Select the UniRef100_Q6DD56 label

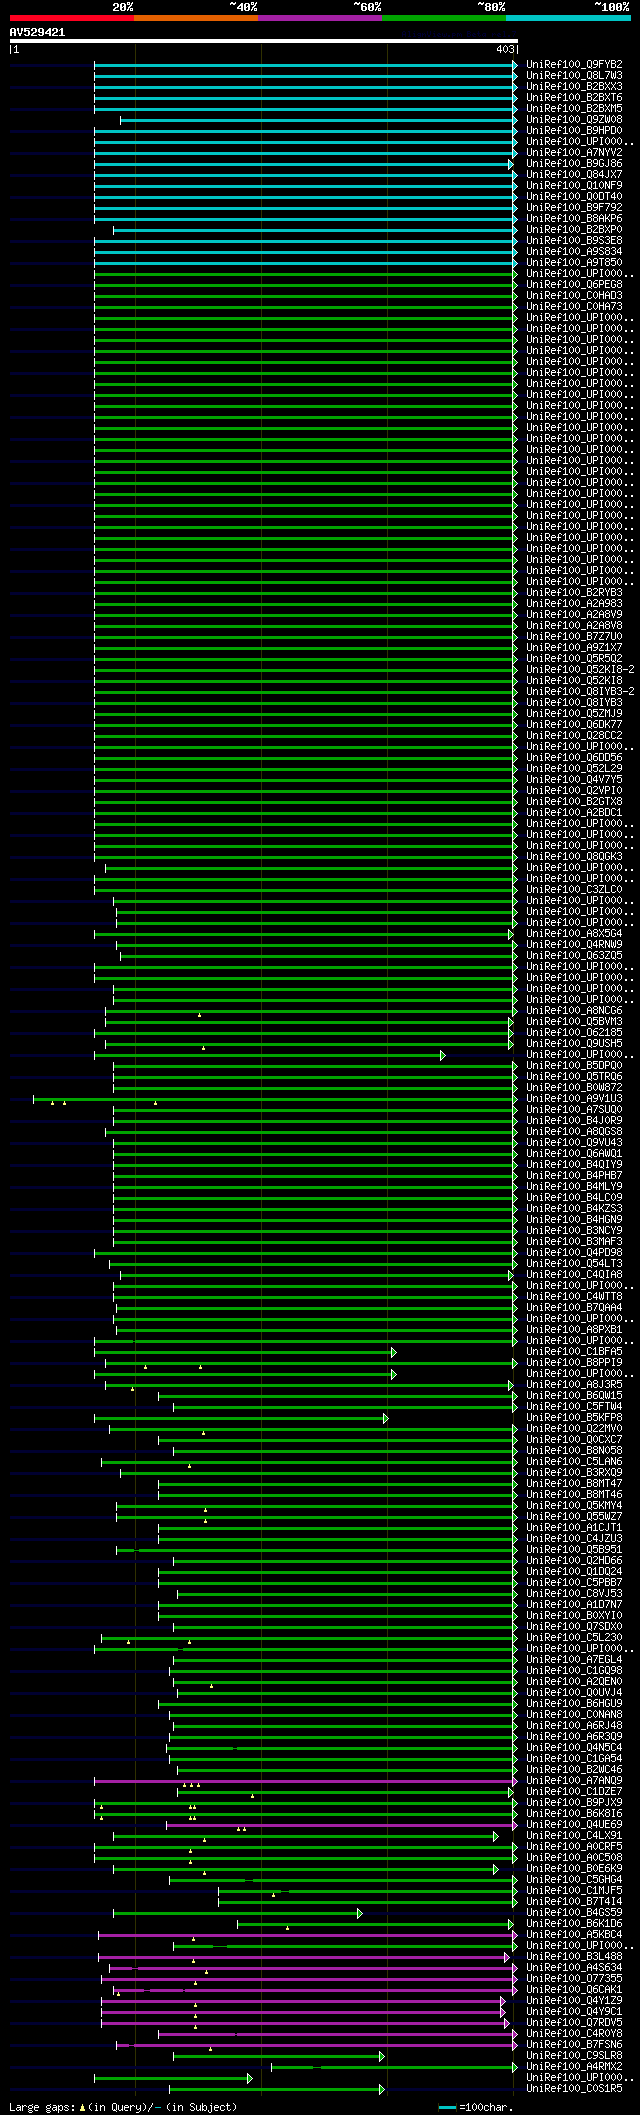click(574, 757)
